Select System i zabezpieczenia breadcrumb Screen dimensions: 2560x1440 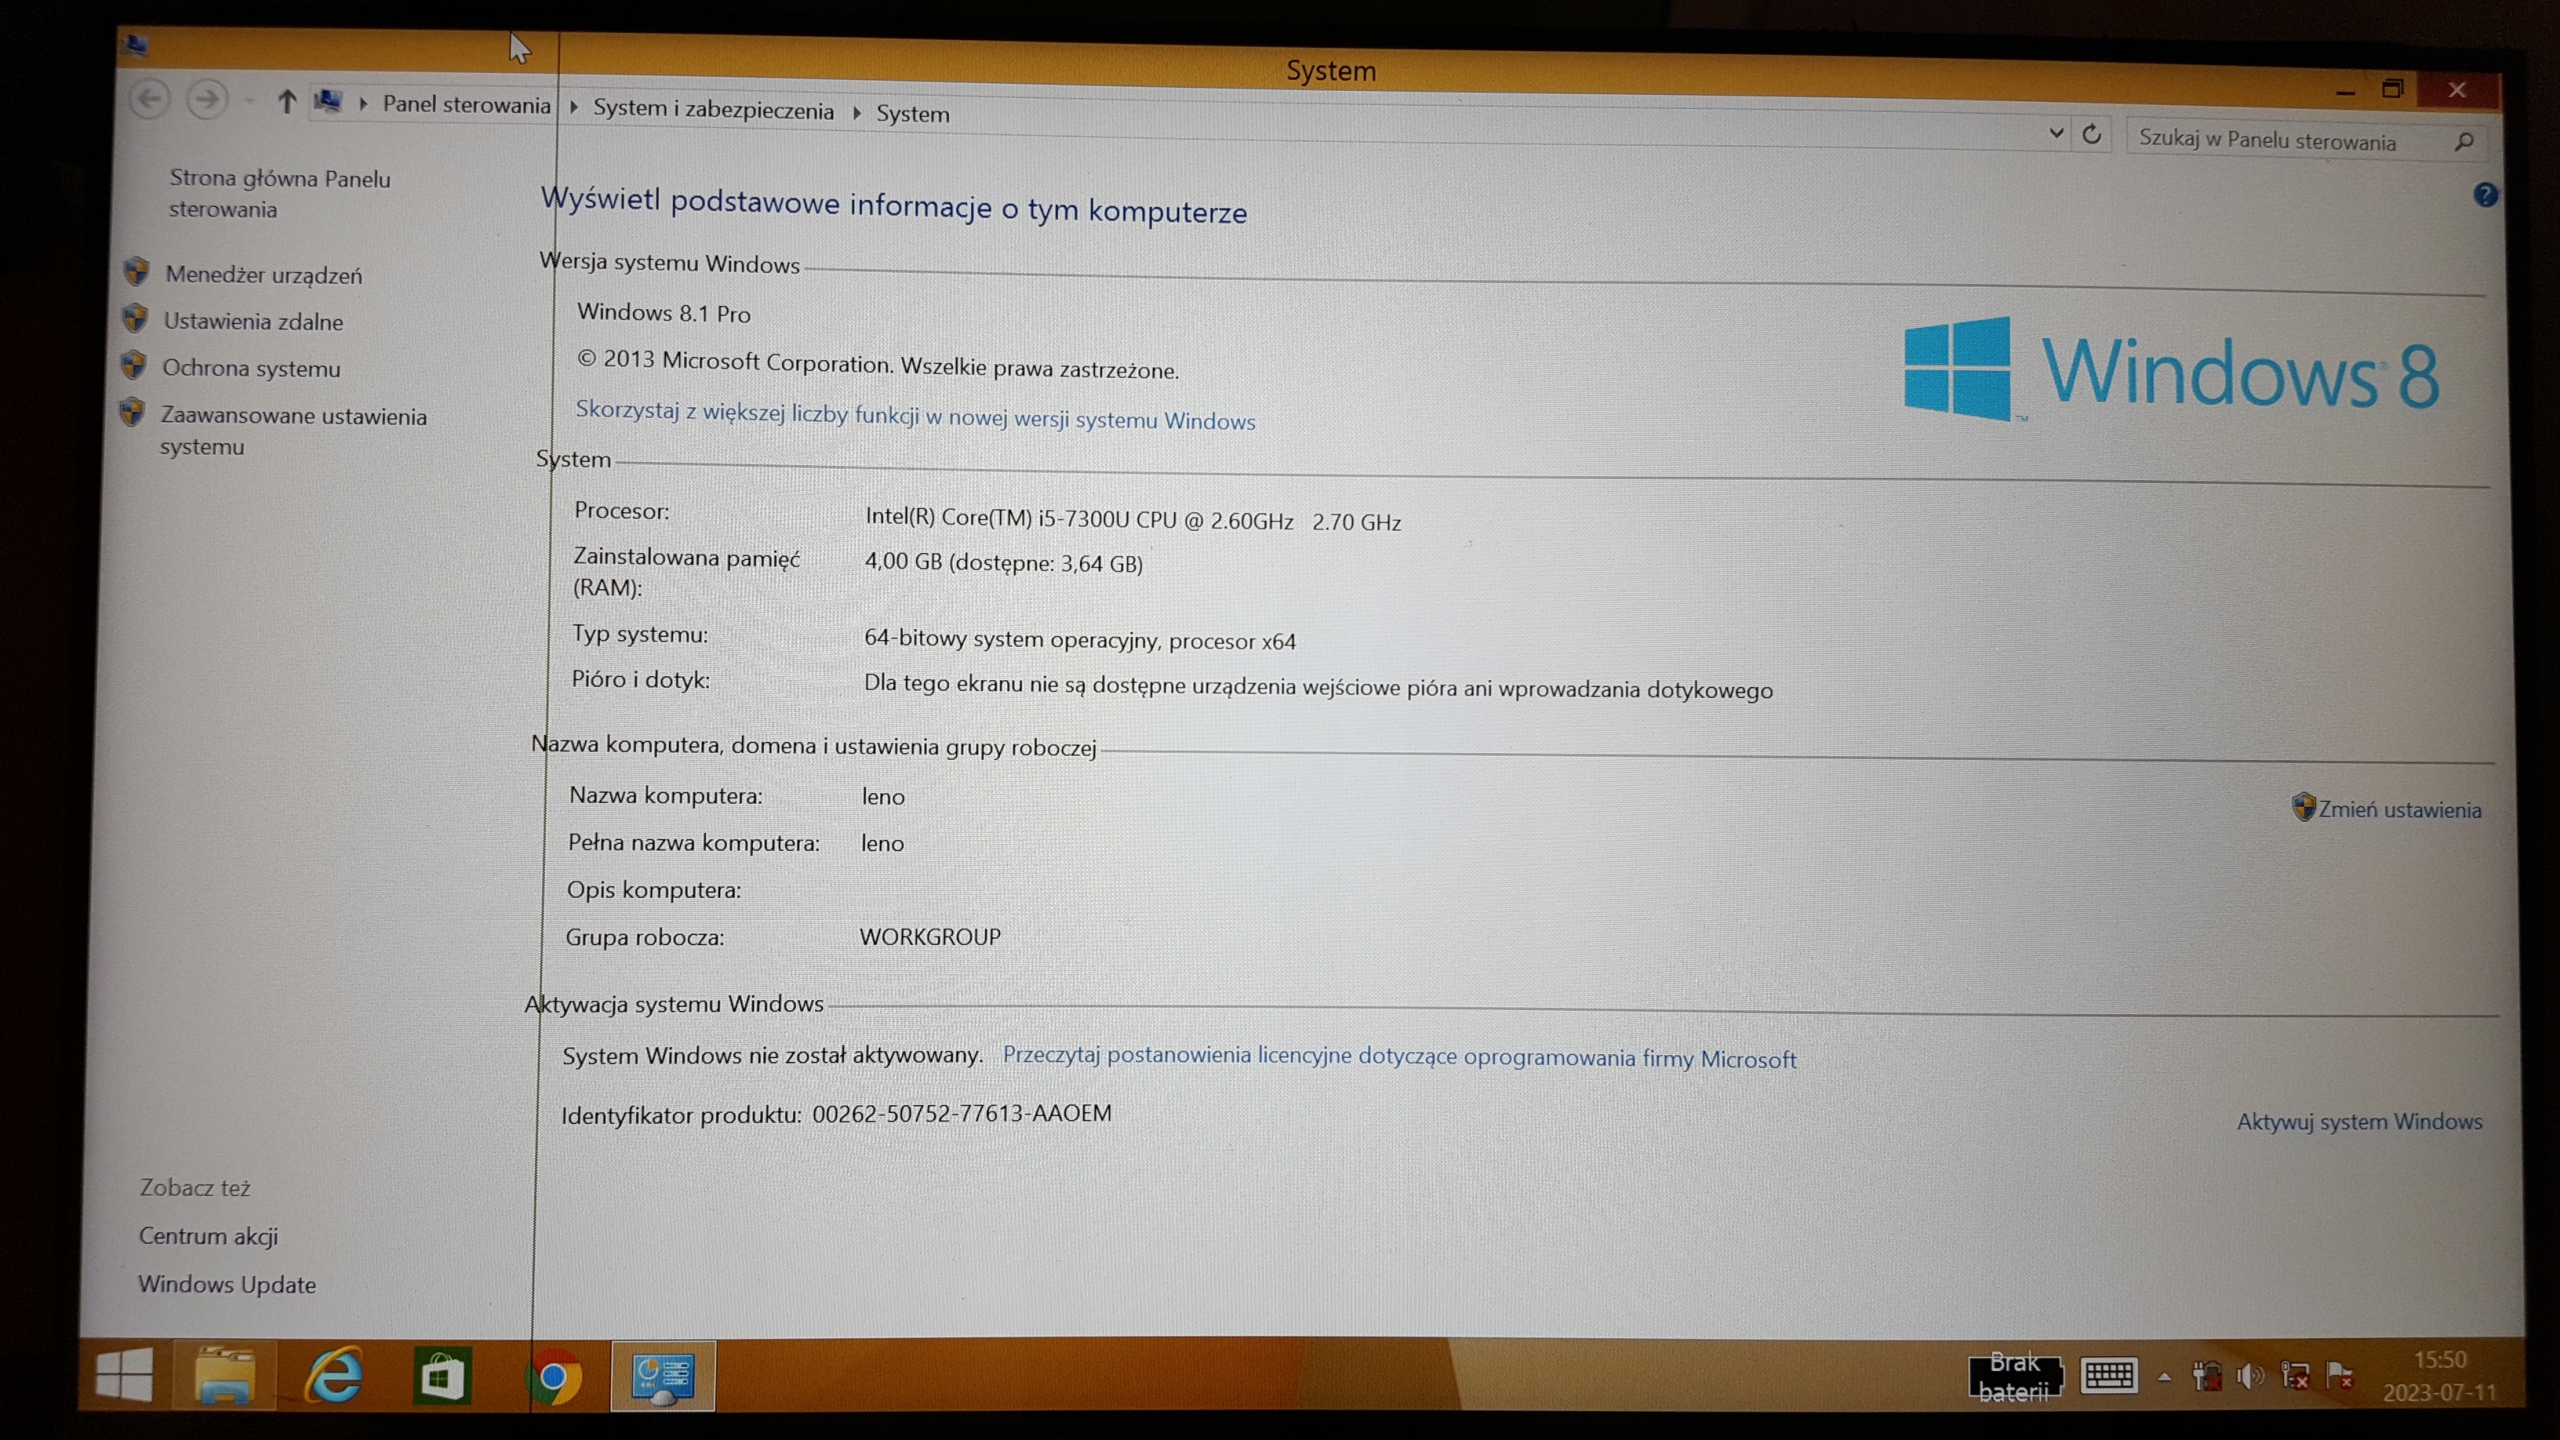point(713,109)
